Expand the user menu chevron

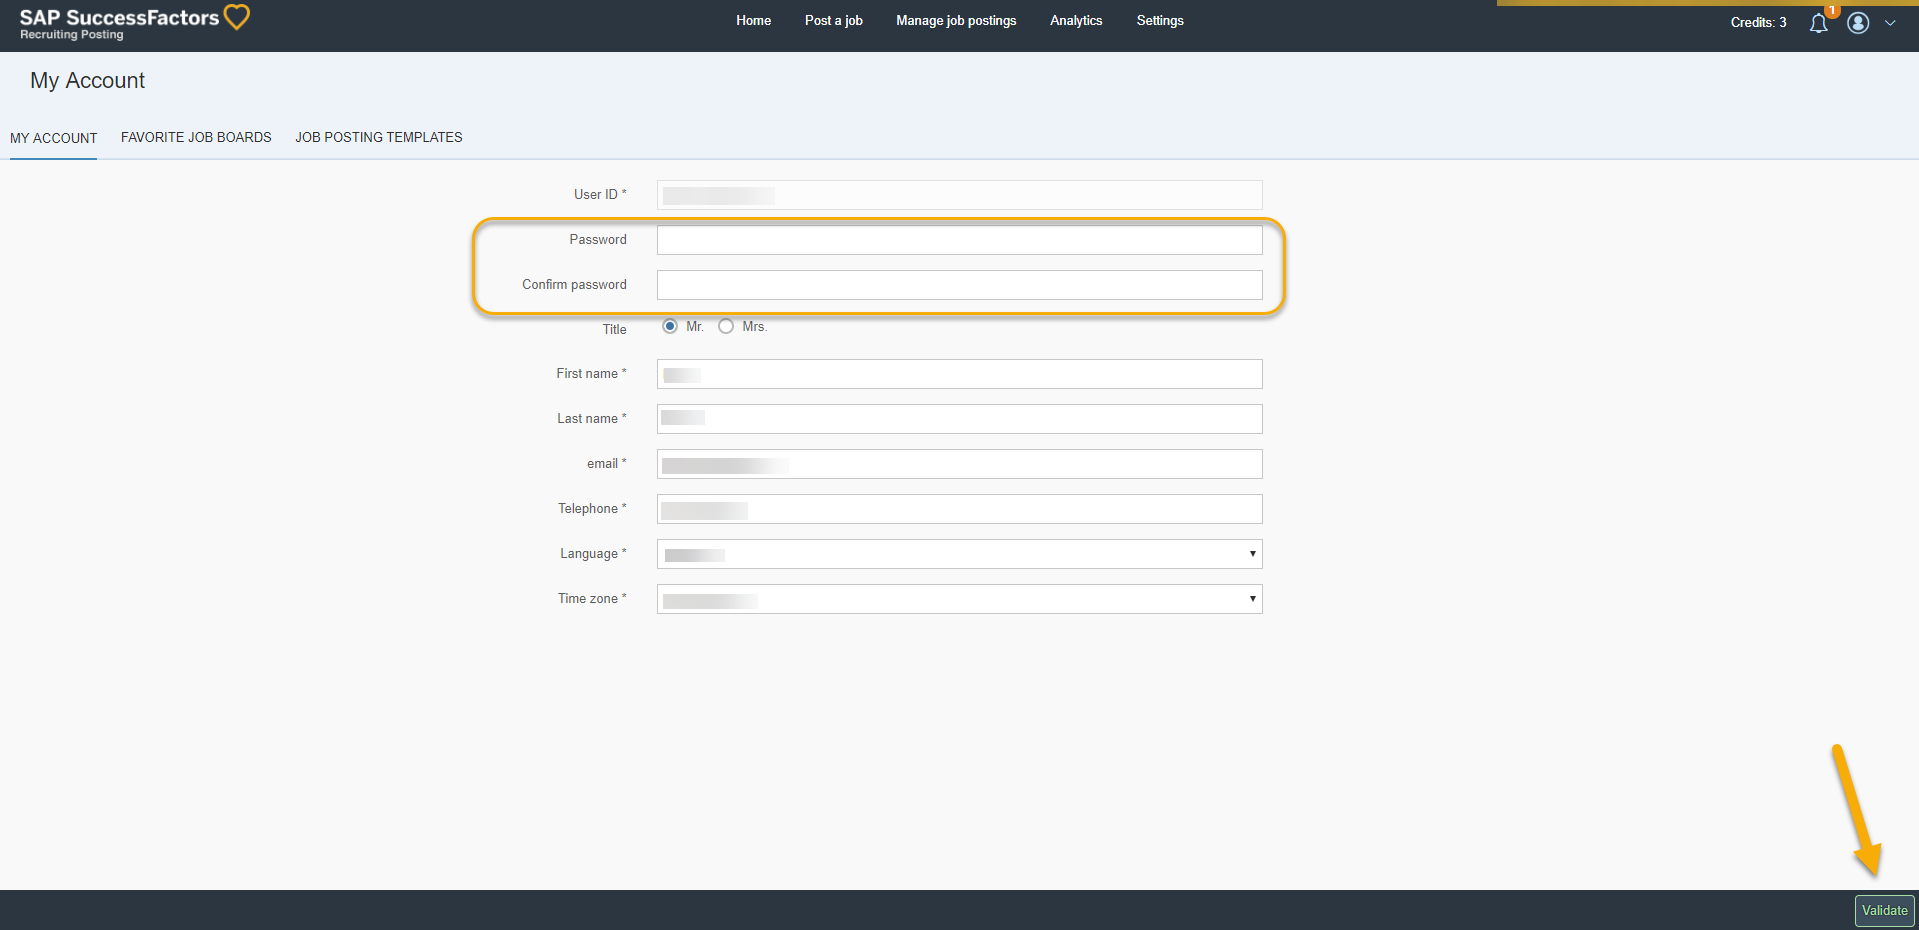coord(1890,23)
